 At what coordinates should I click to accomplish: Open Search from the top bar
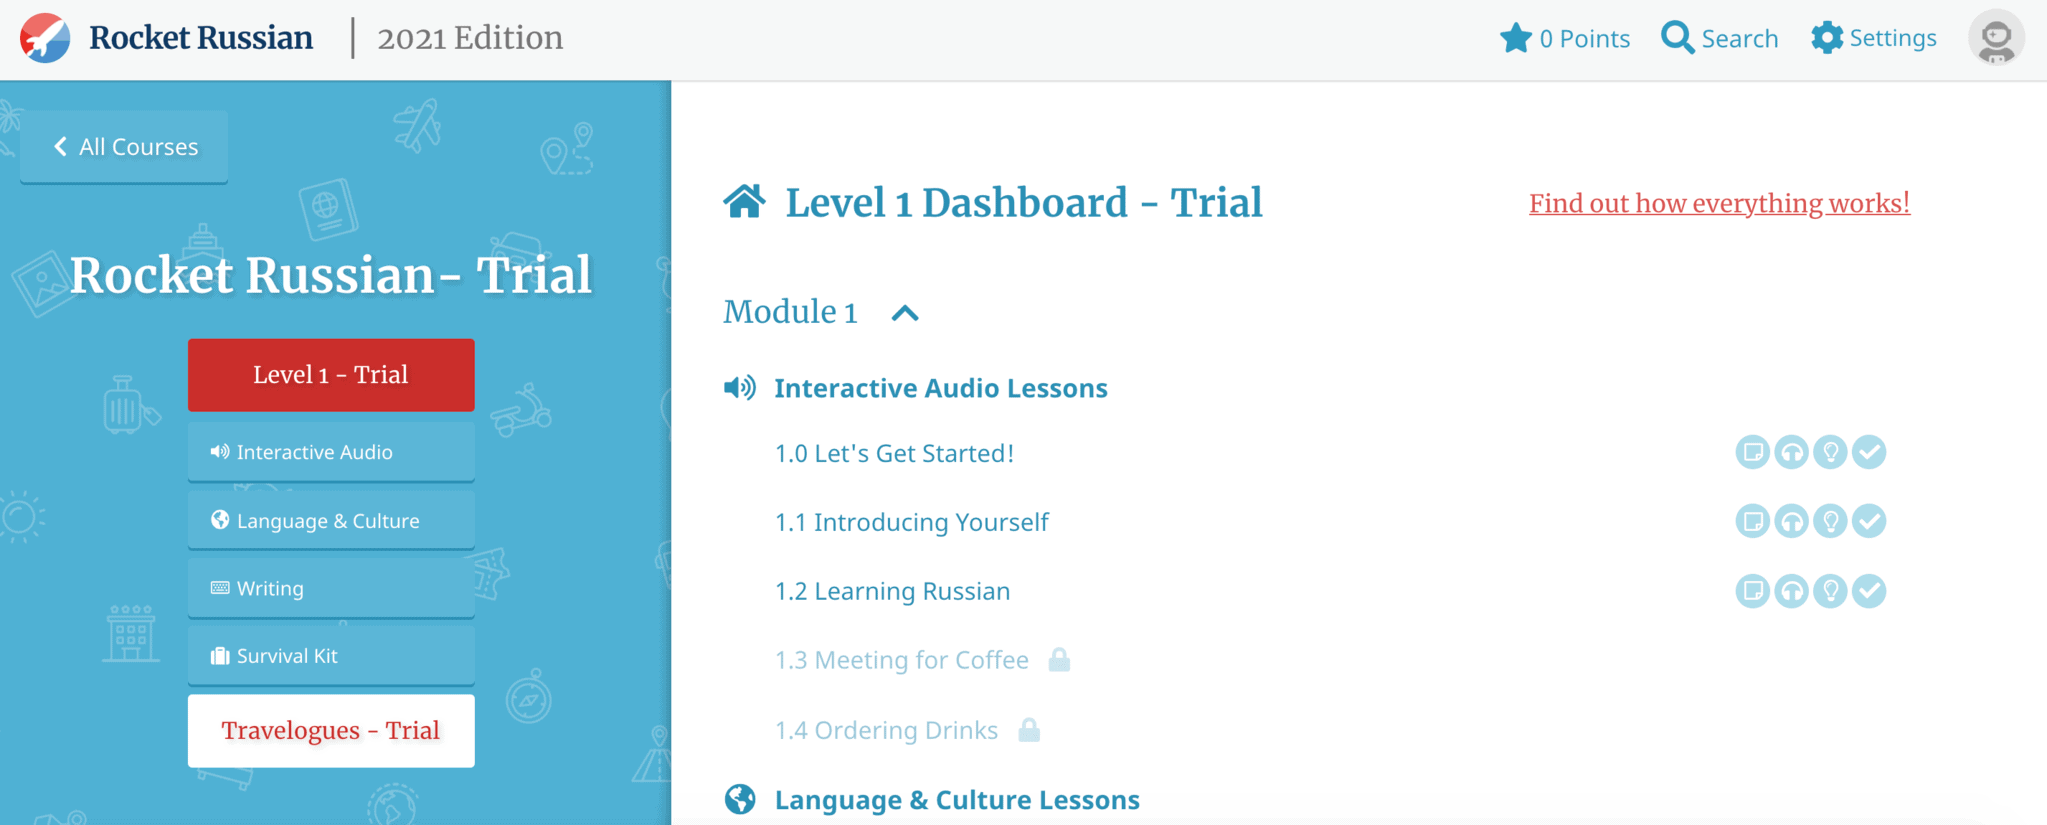coord(1720,38)
